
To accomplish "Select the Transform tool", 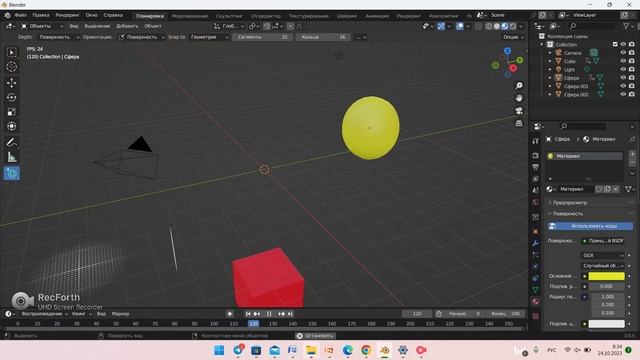I will coord(11,126).
